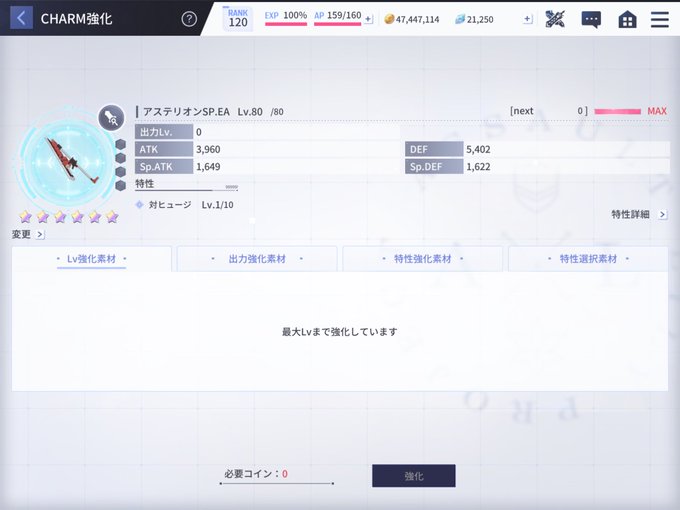
Task: Switch to the 出力強化素材 tab
Action: point(257,259)
